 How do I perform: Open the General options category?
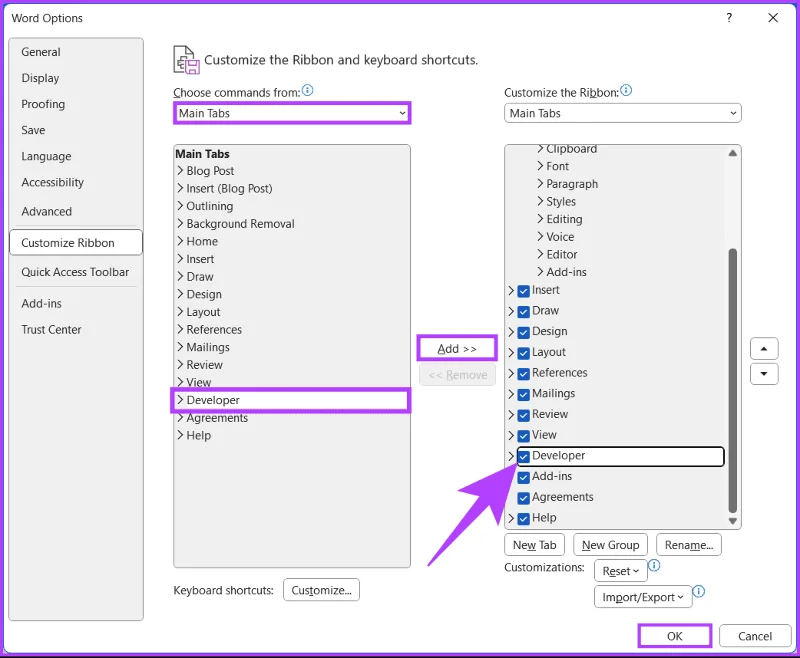click(x=41, y=52)
